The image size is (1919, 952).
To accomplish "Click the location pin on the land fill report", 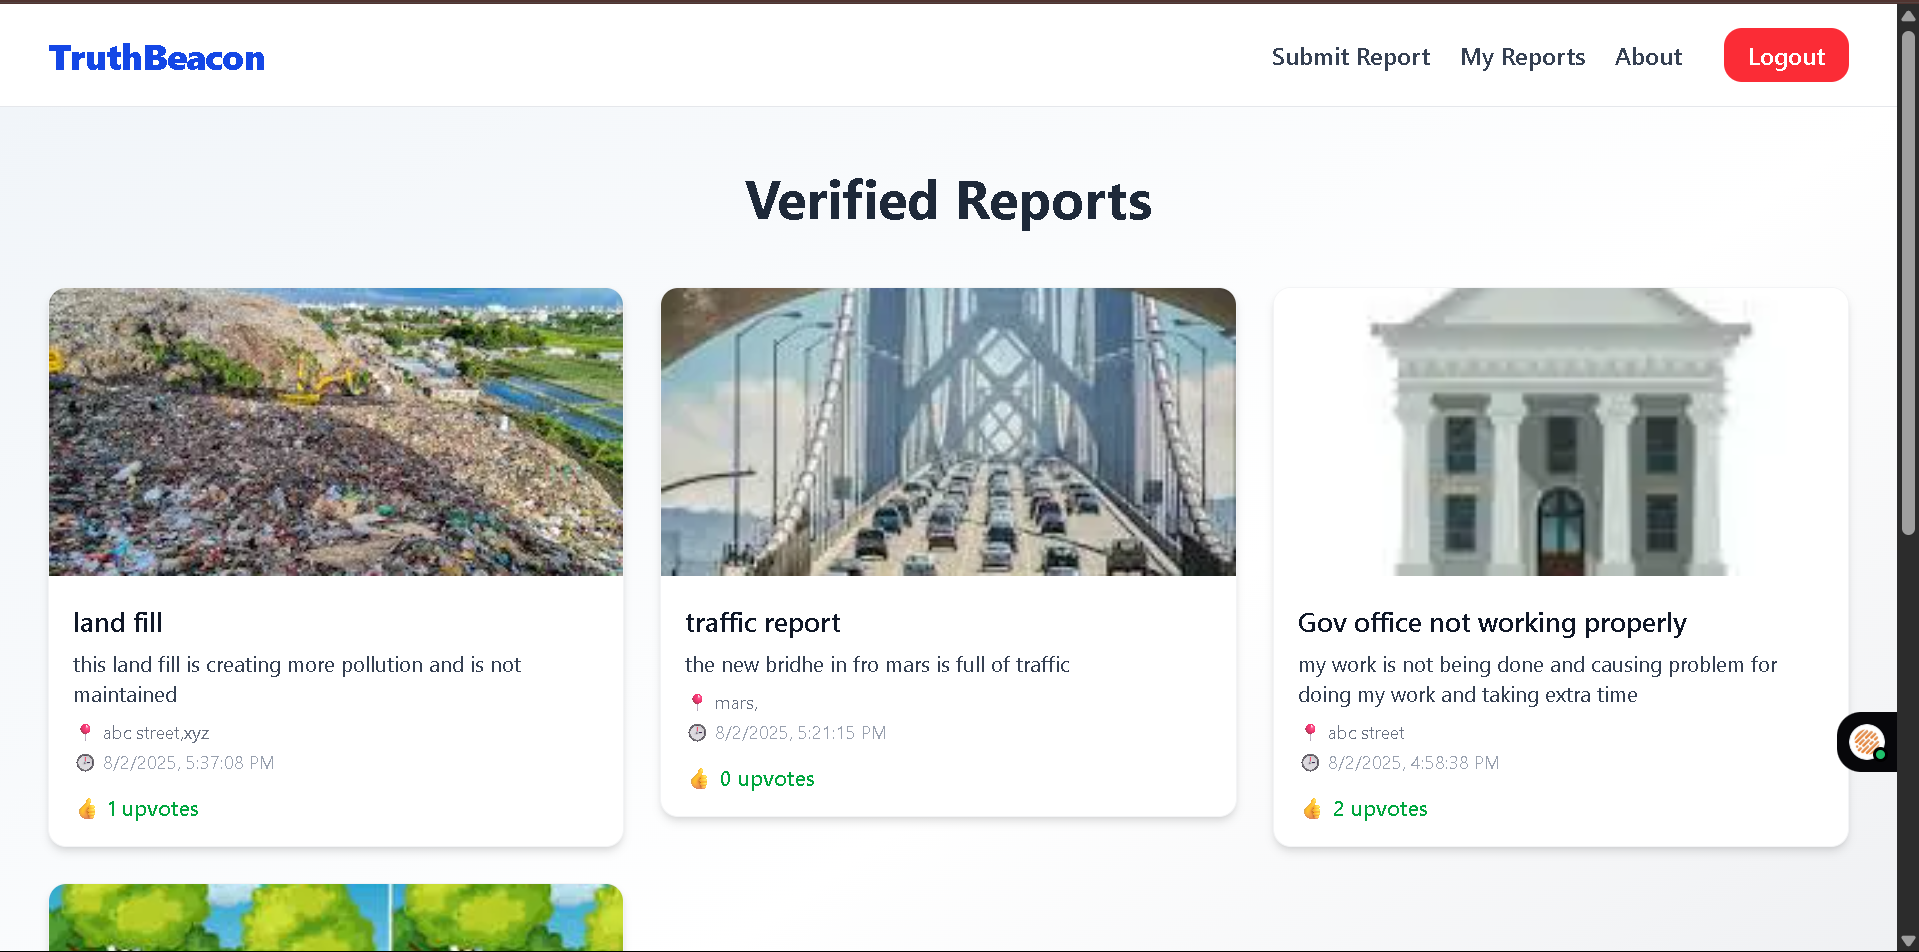I will (x=86, y=732).
